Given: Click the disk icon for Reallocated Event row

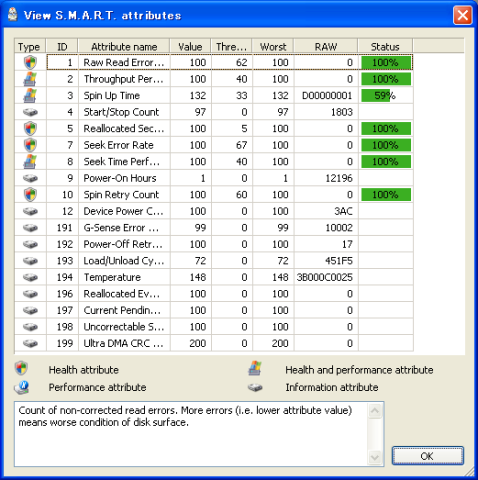Looking at the screenshot, I should [30, 294].
